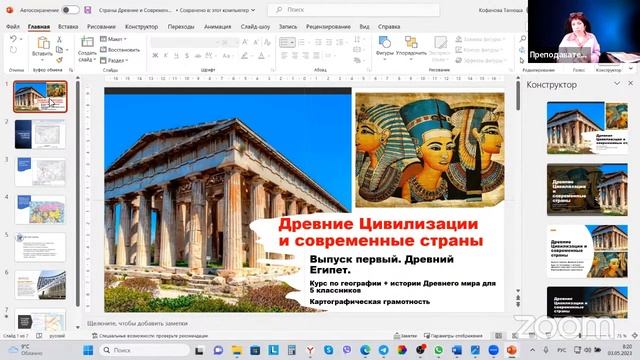The width and height of the screenshot is (640, 360).
Task: Clear all formatting with the eraser A icon
Action: [267, 42]
